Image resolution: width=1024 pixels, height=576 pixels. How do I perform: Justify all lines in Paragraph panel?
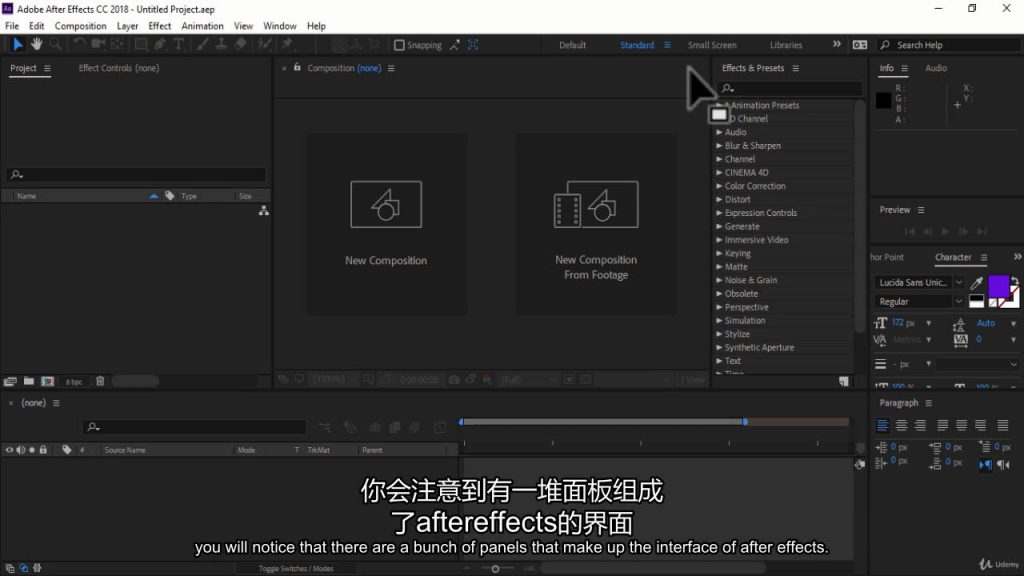[1003, 426]
